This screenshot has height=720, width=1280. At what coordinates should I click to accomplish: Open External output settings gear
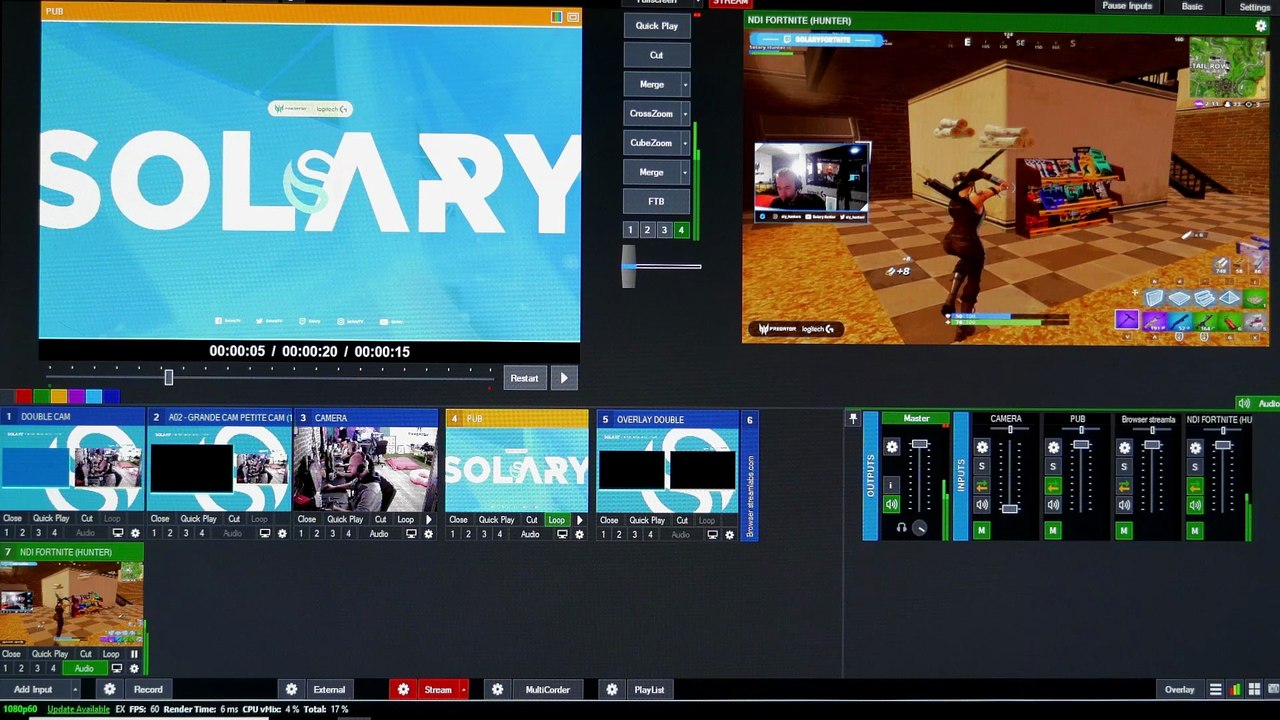[292, 689]
